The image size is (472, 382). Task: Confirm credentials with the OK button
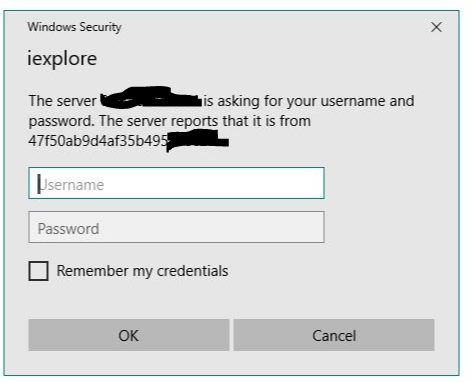[129, 335]
